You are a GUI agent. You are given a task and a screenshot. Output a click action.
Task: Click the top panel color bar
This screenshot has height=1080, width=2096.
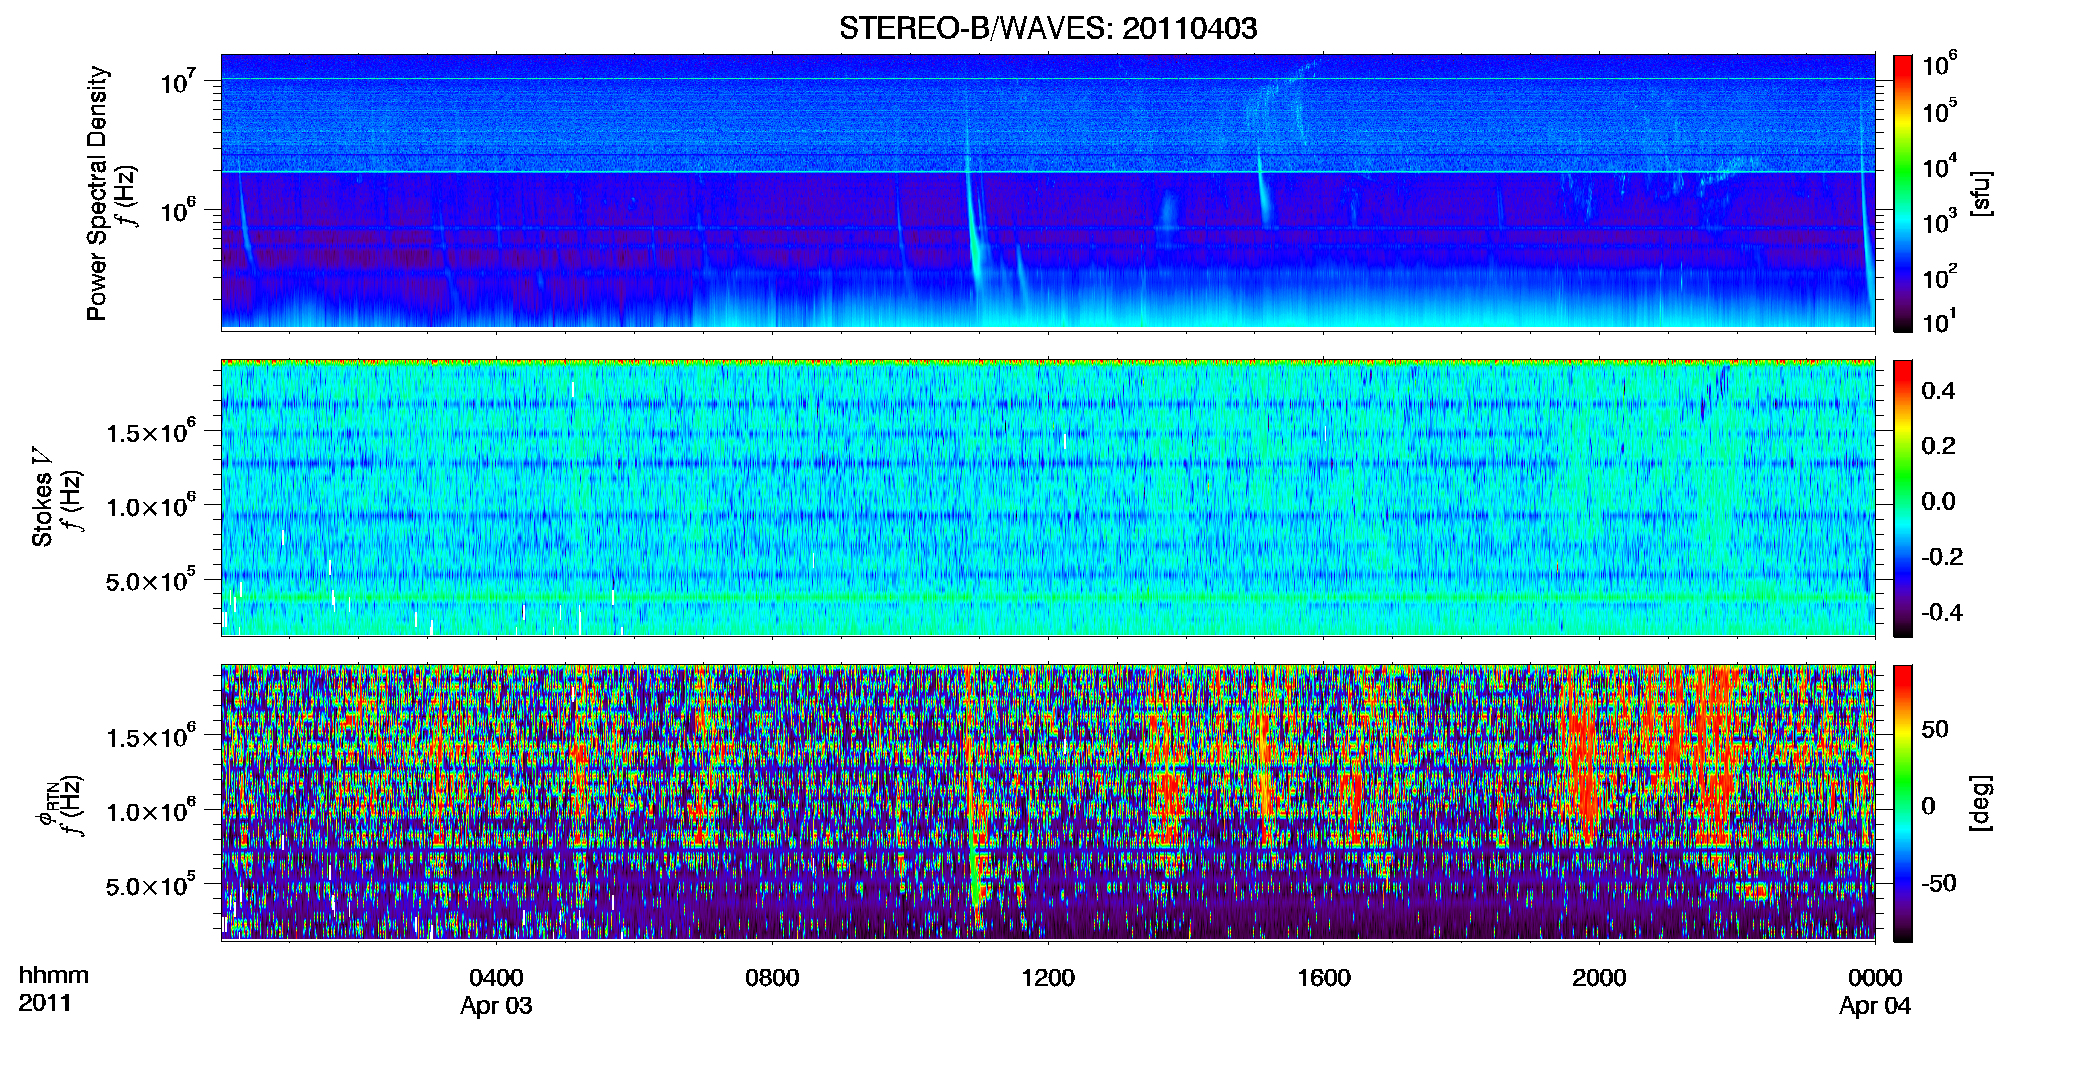pyautogui.click(x=1903, y=193)
